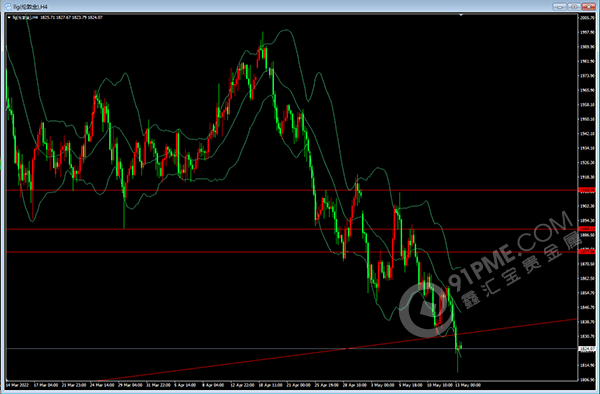Viewport: 600px width, 394px height.
Task: Click middle red price tag on price scale
Action: (587, 229)
